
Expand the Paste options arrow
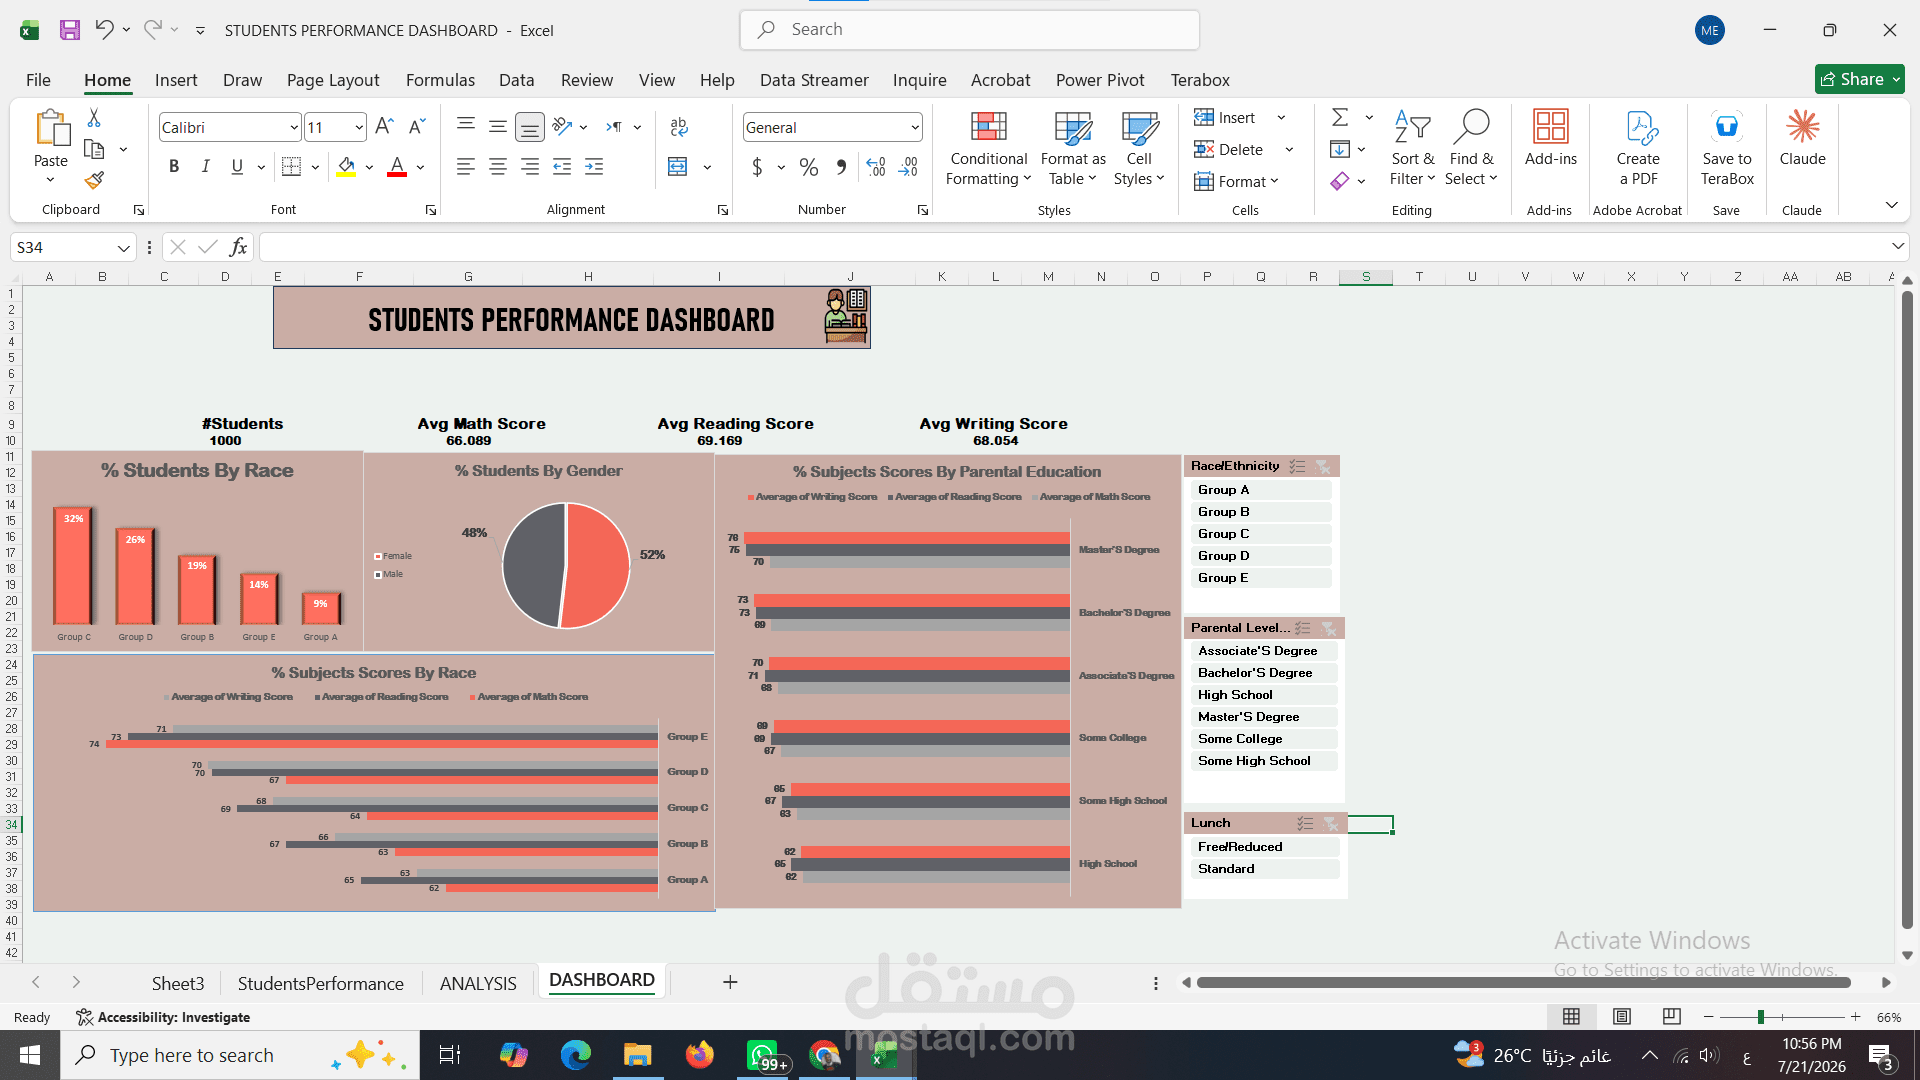click(x=50, y=180)
